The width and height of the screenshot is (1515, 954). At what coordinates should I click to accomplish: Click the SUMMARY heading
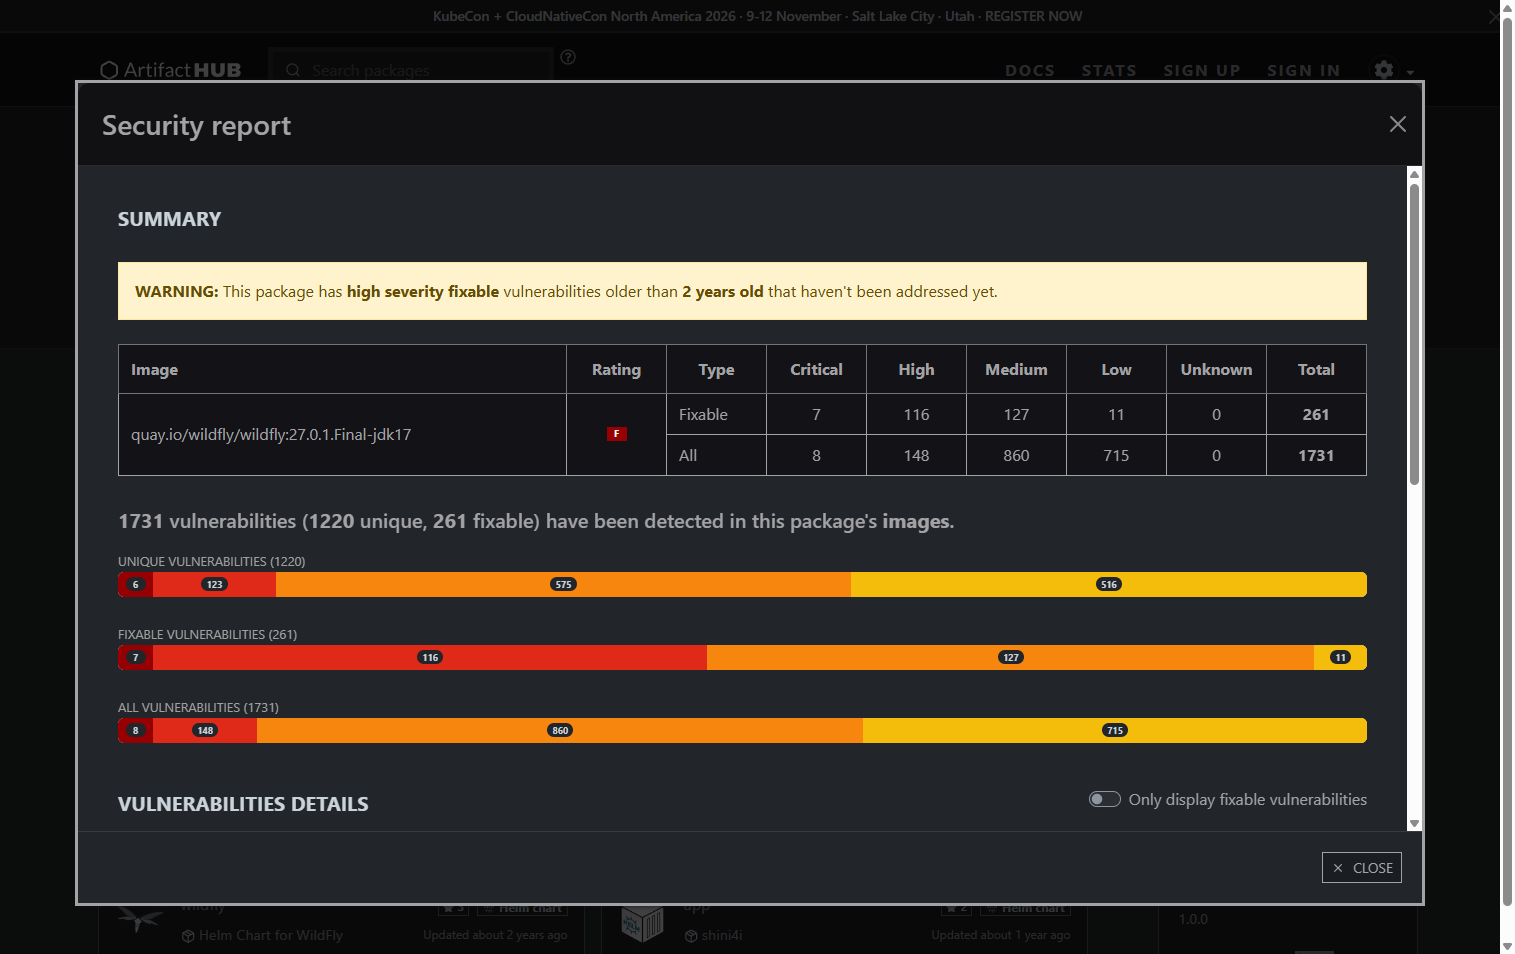click(x=169, y=219)
